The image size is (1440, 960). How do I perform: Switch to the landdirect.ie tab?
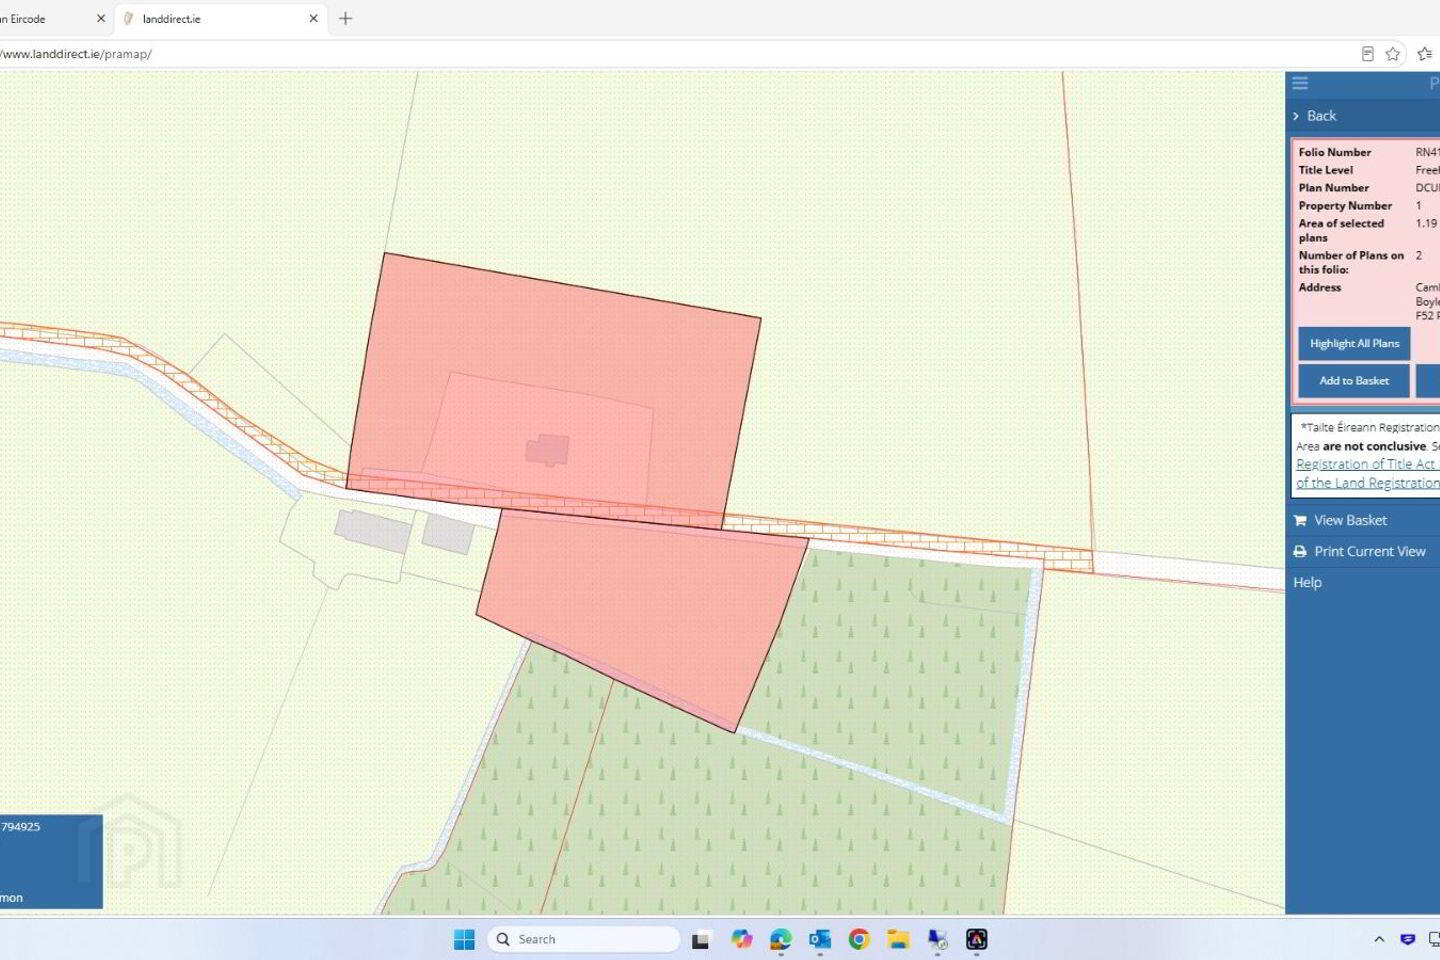point(221,19)
